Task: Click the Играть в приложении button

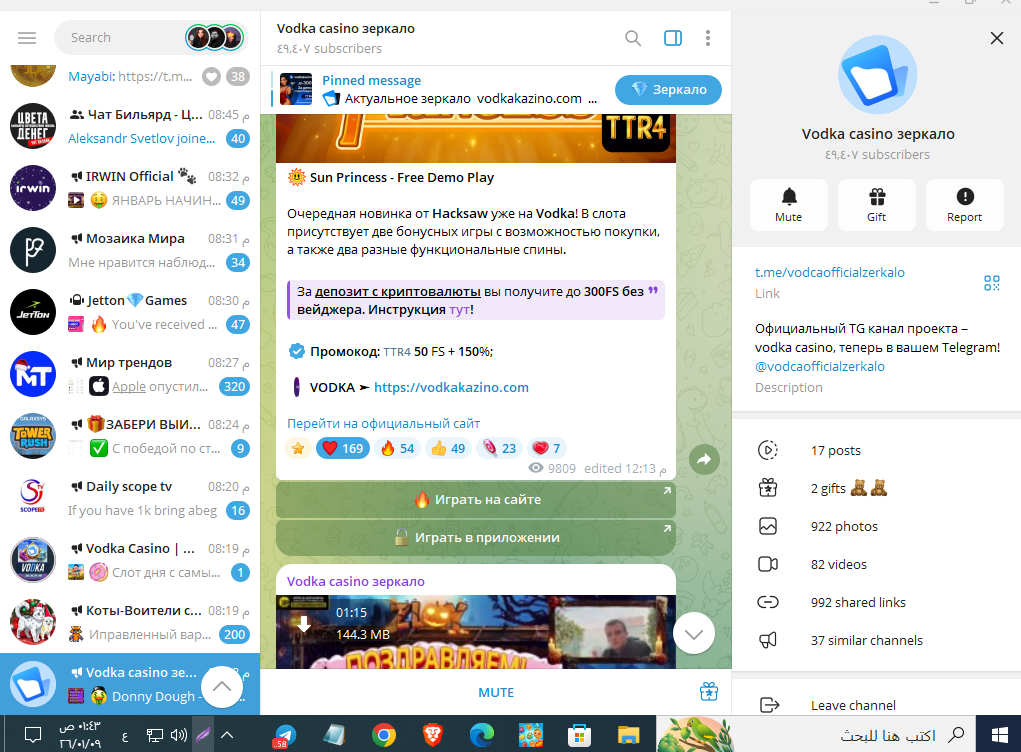Action: click(x=476, y=537)
